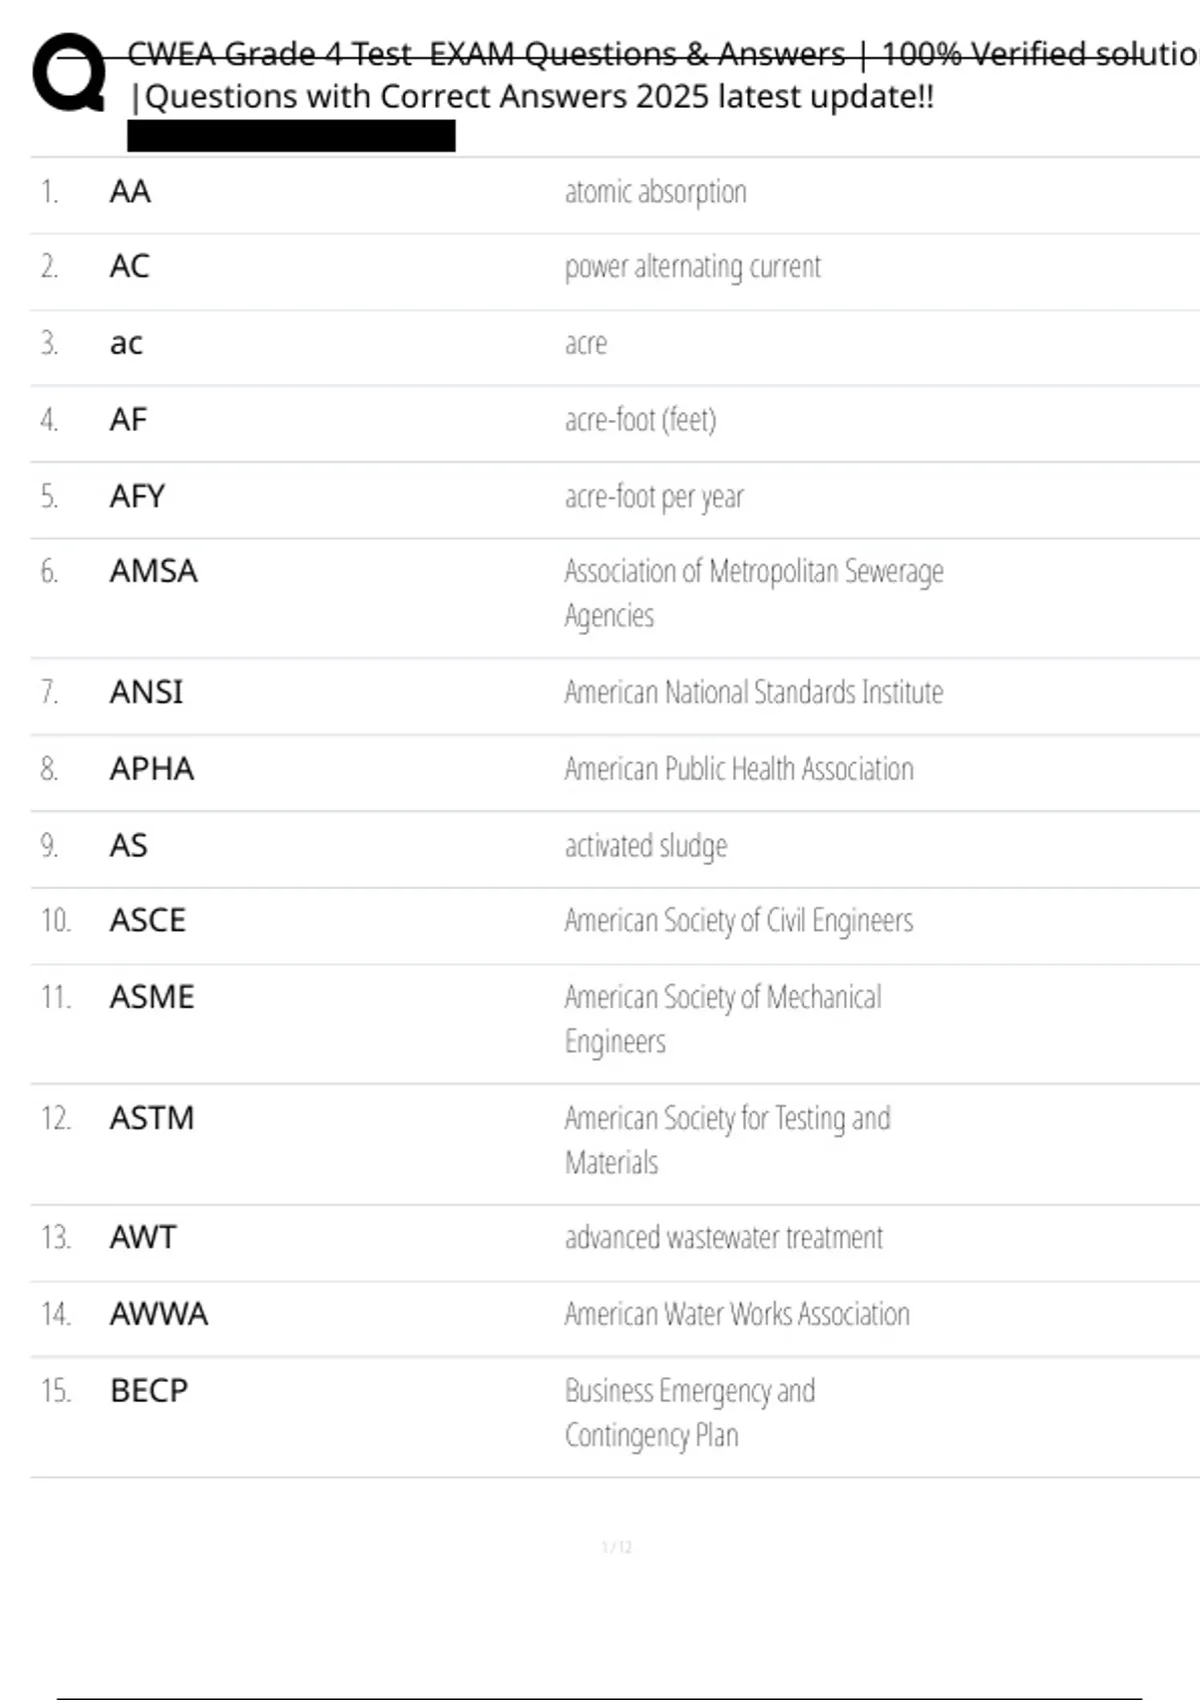Select the 'acre-foot (feet)' definition
The height and width of the screenshot is (1700, 1200).
pyautogui.click(x=640, y=420)
